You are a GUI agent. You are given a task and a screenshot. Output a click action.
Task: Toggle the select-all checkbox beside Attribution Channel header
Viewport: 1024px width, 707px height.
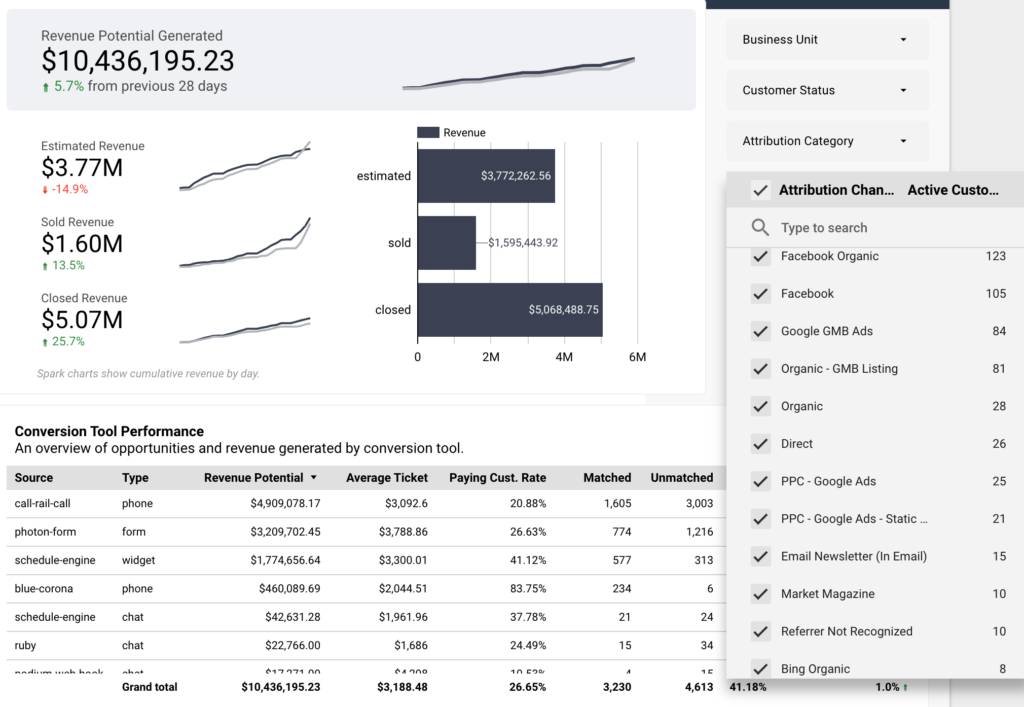(760, 190)
